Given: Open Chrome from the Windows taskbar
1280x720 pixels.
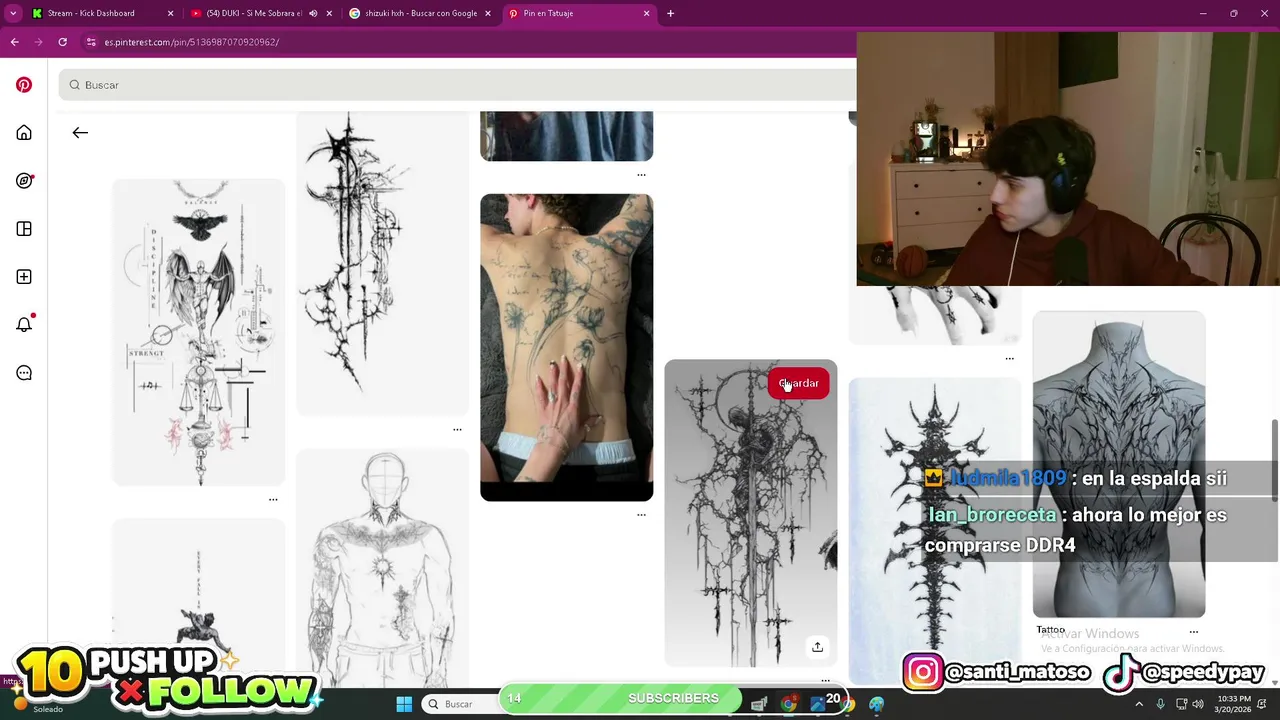Looking at the screenshot, I should pos(789,704).
